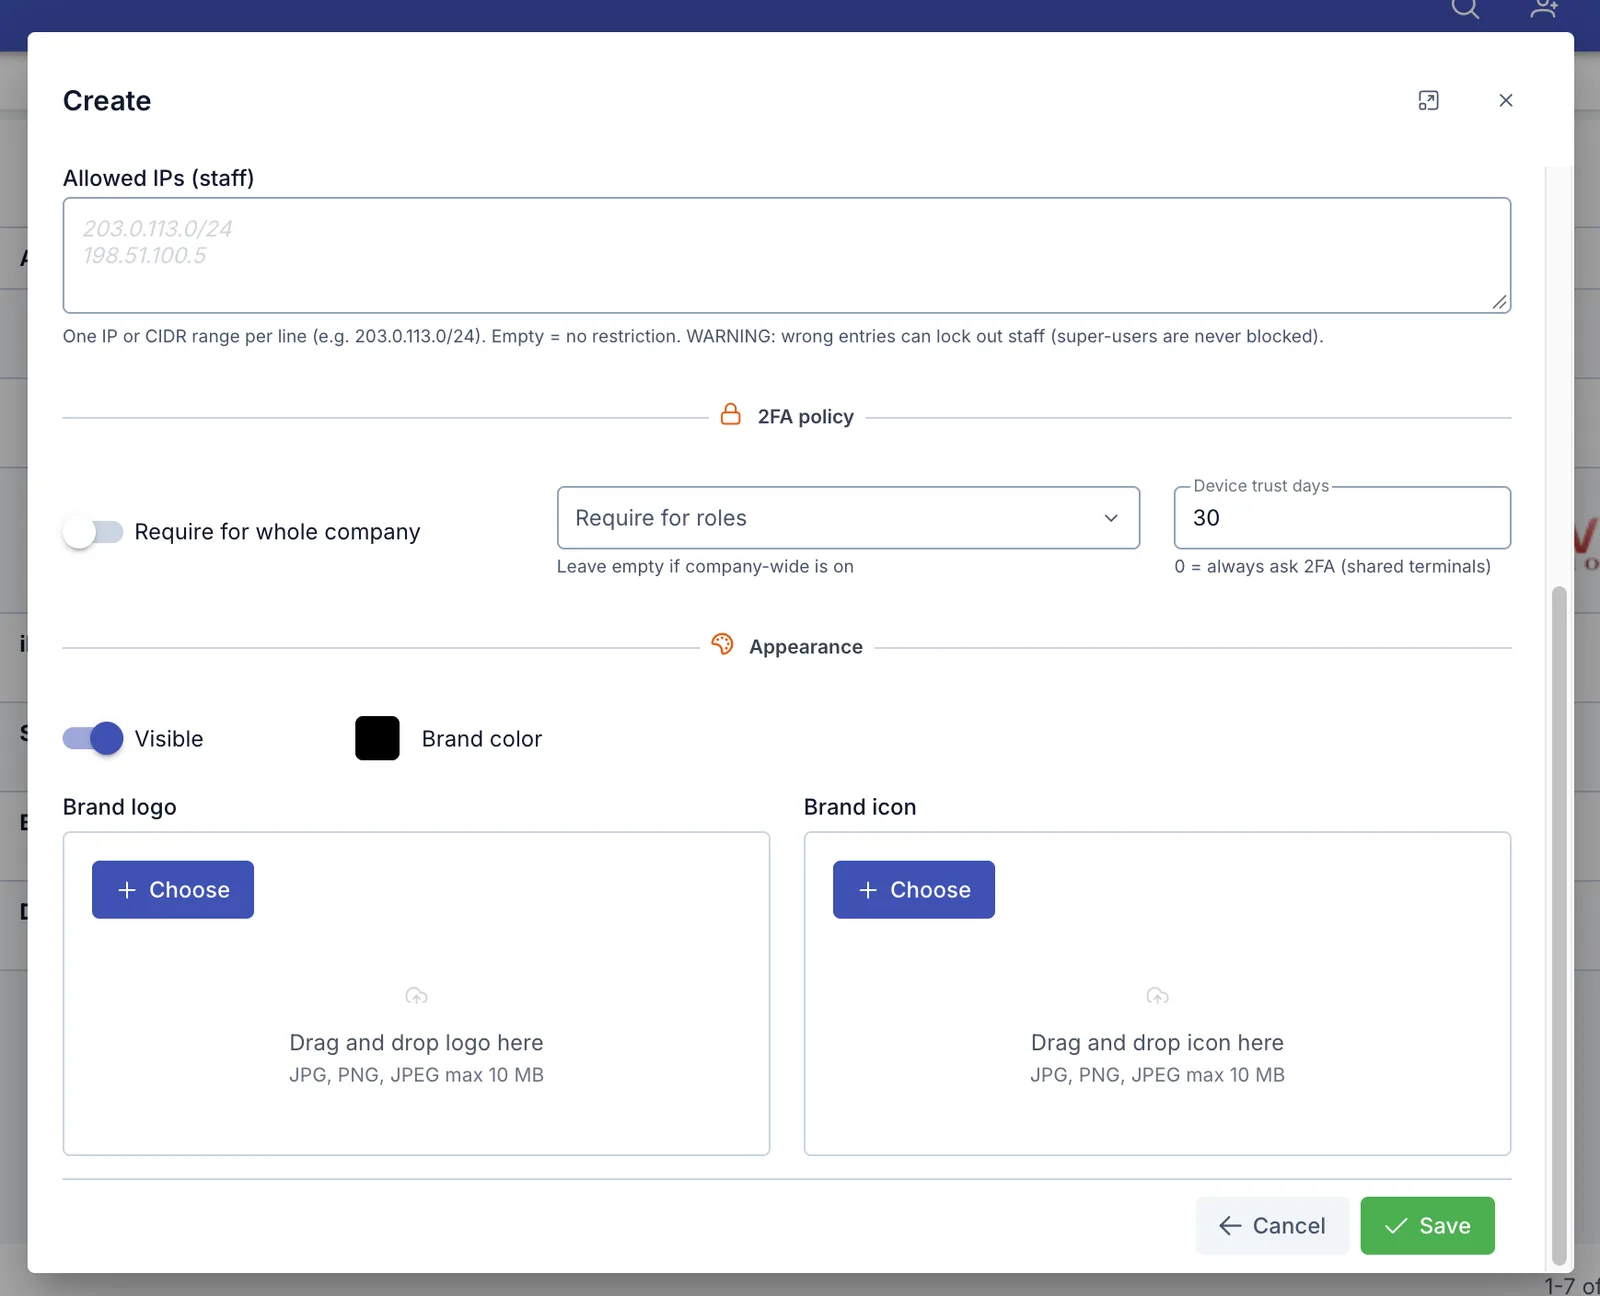Close the Create dialog

click(x=1506, y=100)
